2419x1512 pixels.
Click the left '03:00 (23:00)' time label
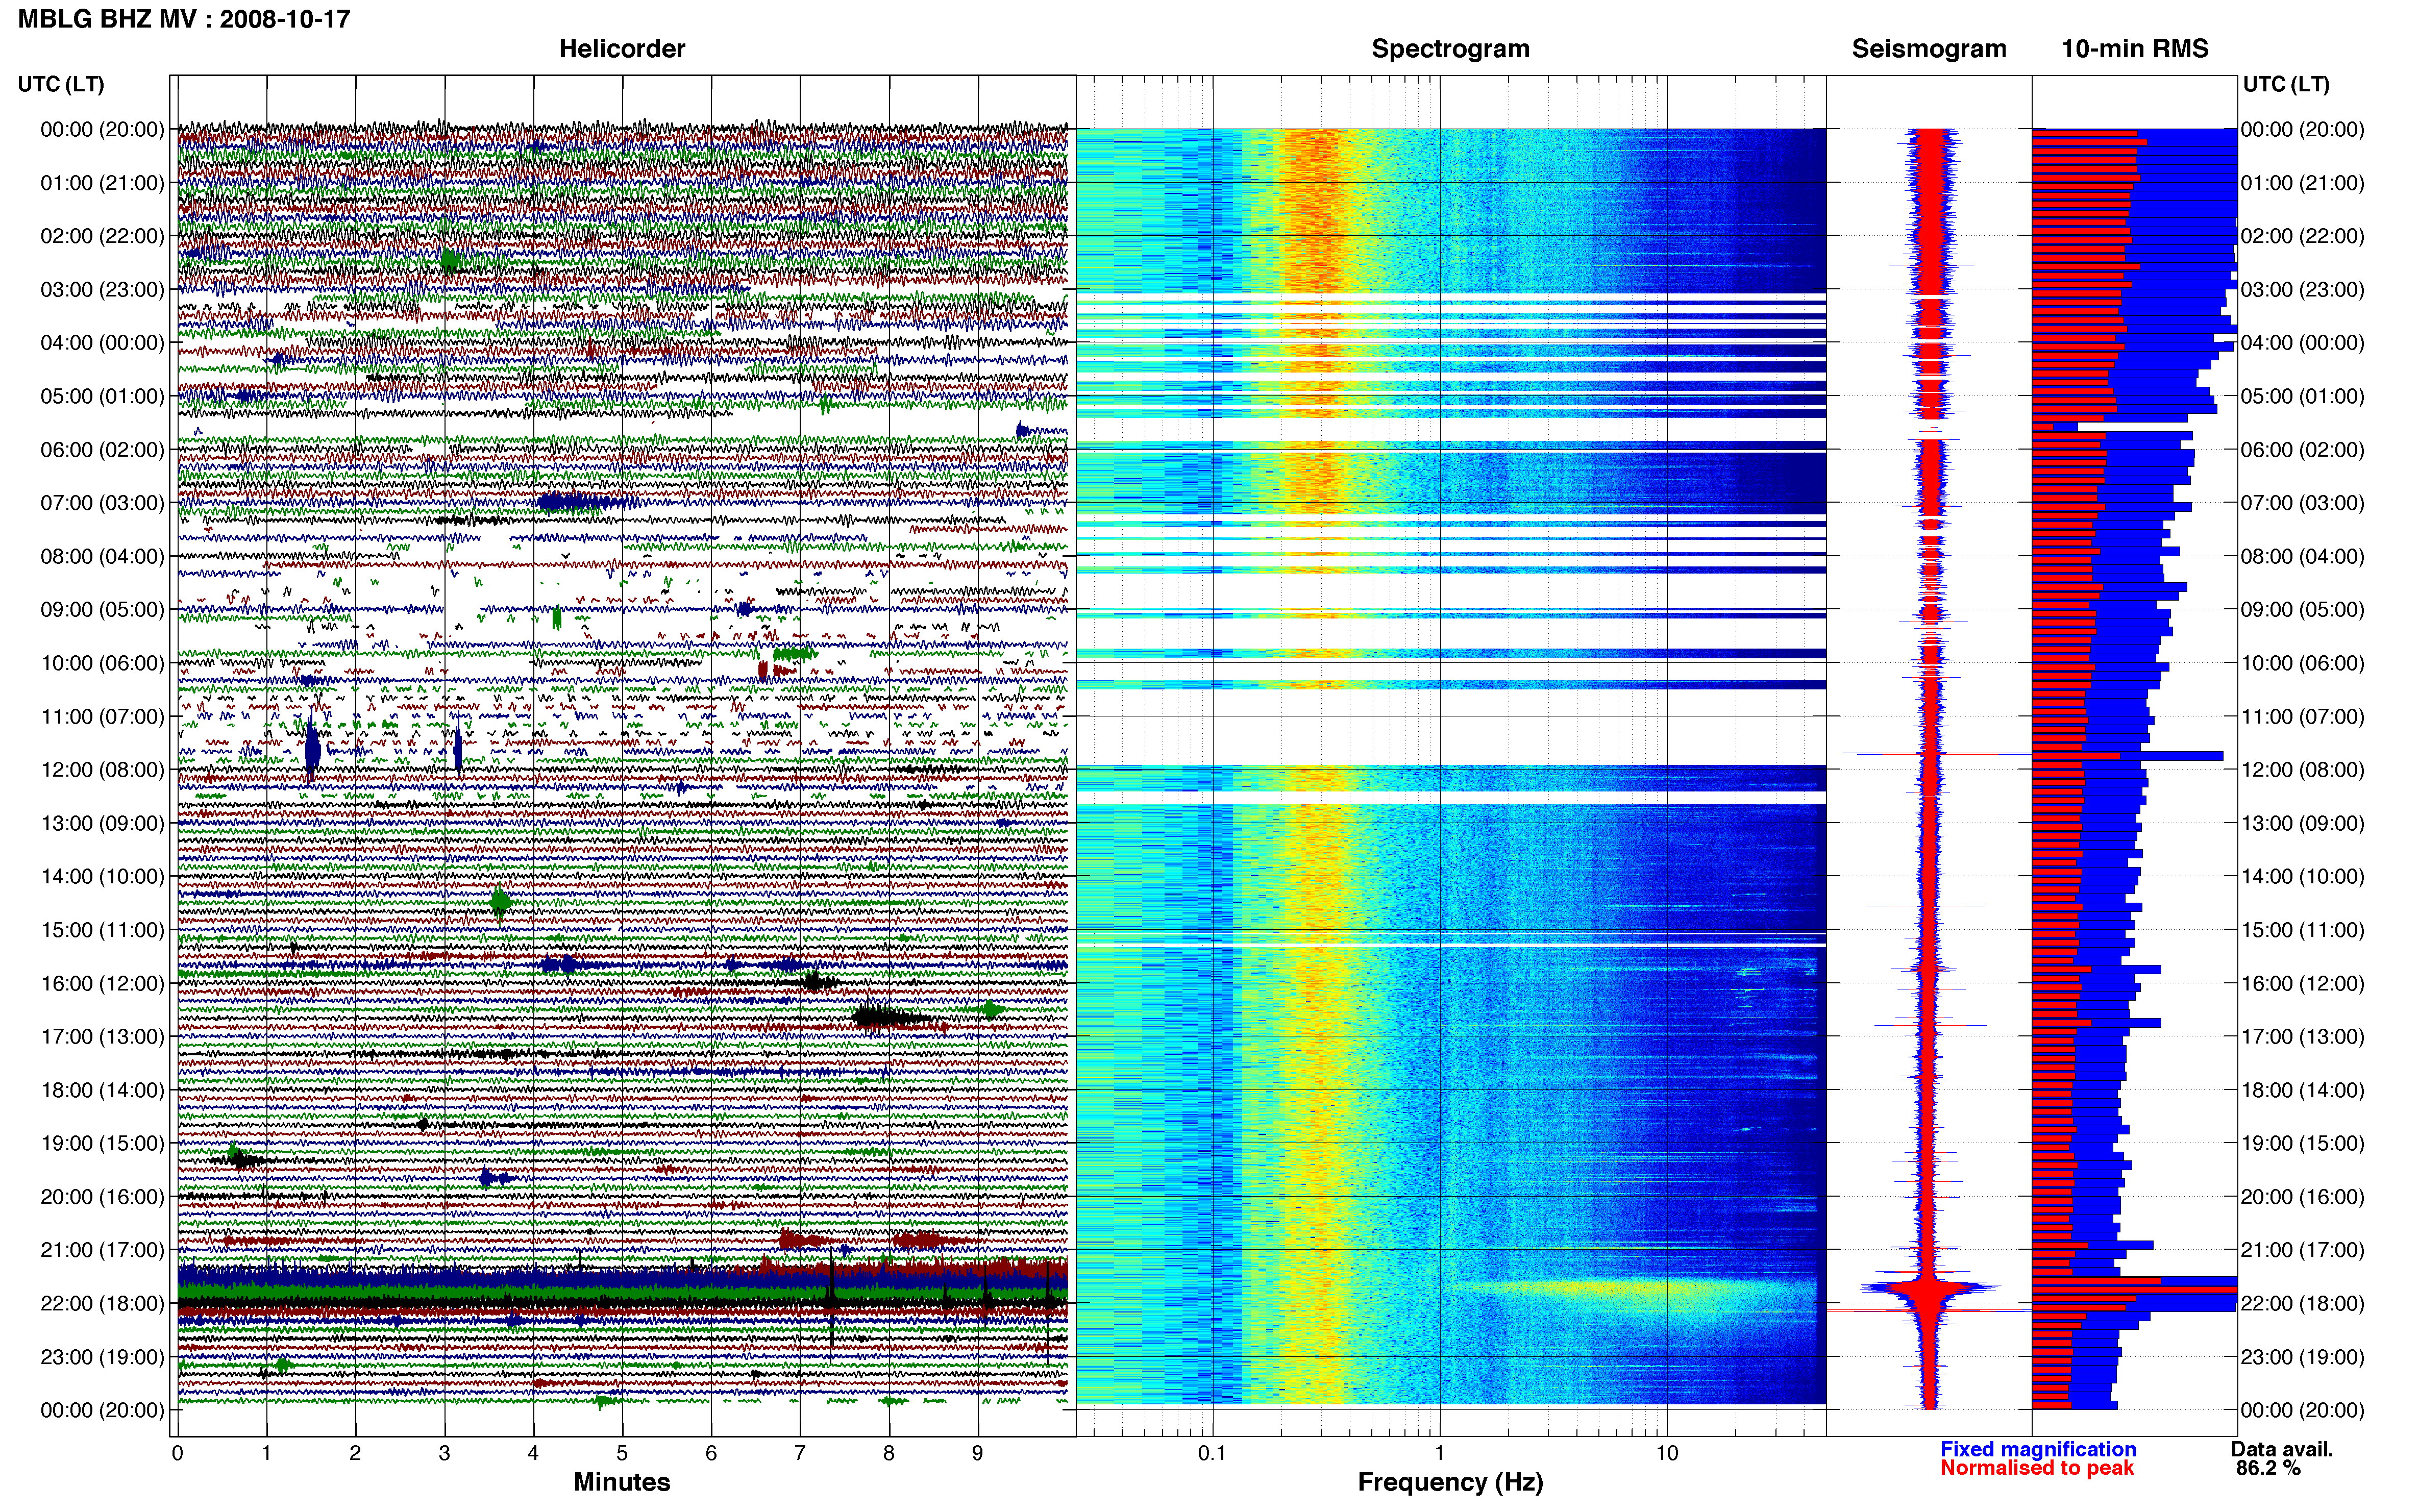(x=102, y=289)
